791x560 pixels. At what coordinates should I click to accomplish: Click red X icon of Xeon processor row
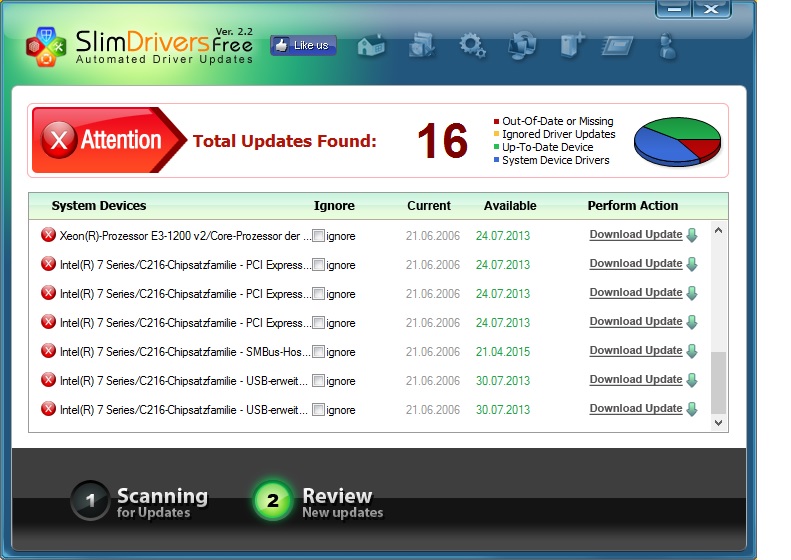tap(48, 235)
